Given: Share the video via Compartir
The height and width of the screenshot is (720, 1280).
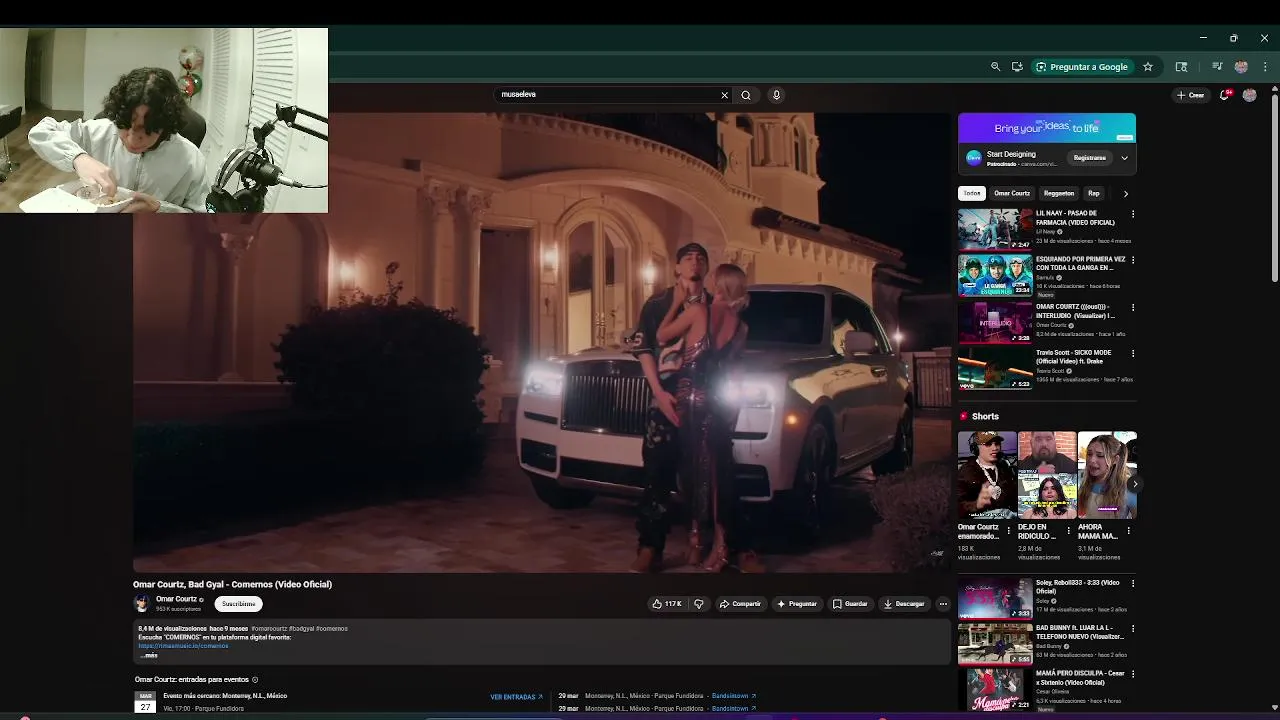Looking at the screenshot, I should (x=740, y=604).
